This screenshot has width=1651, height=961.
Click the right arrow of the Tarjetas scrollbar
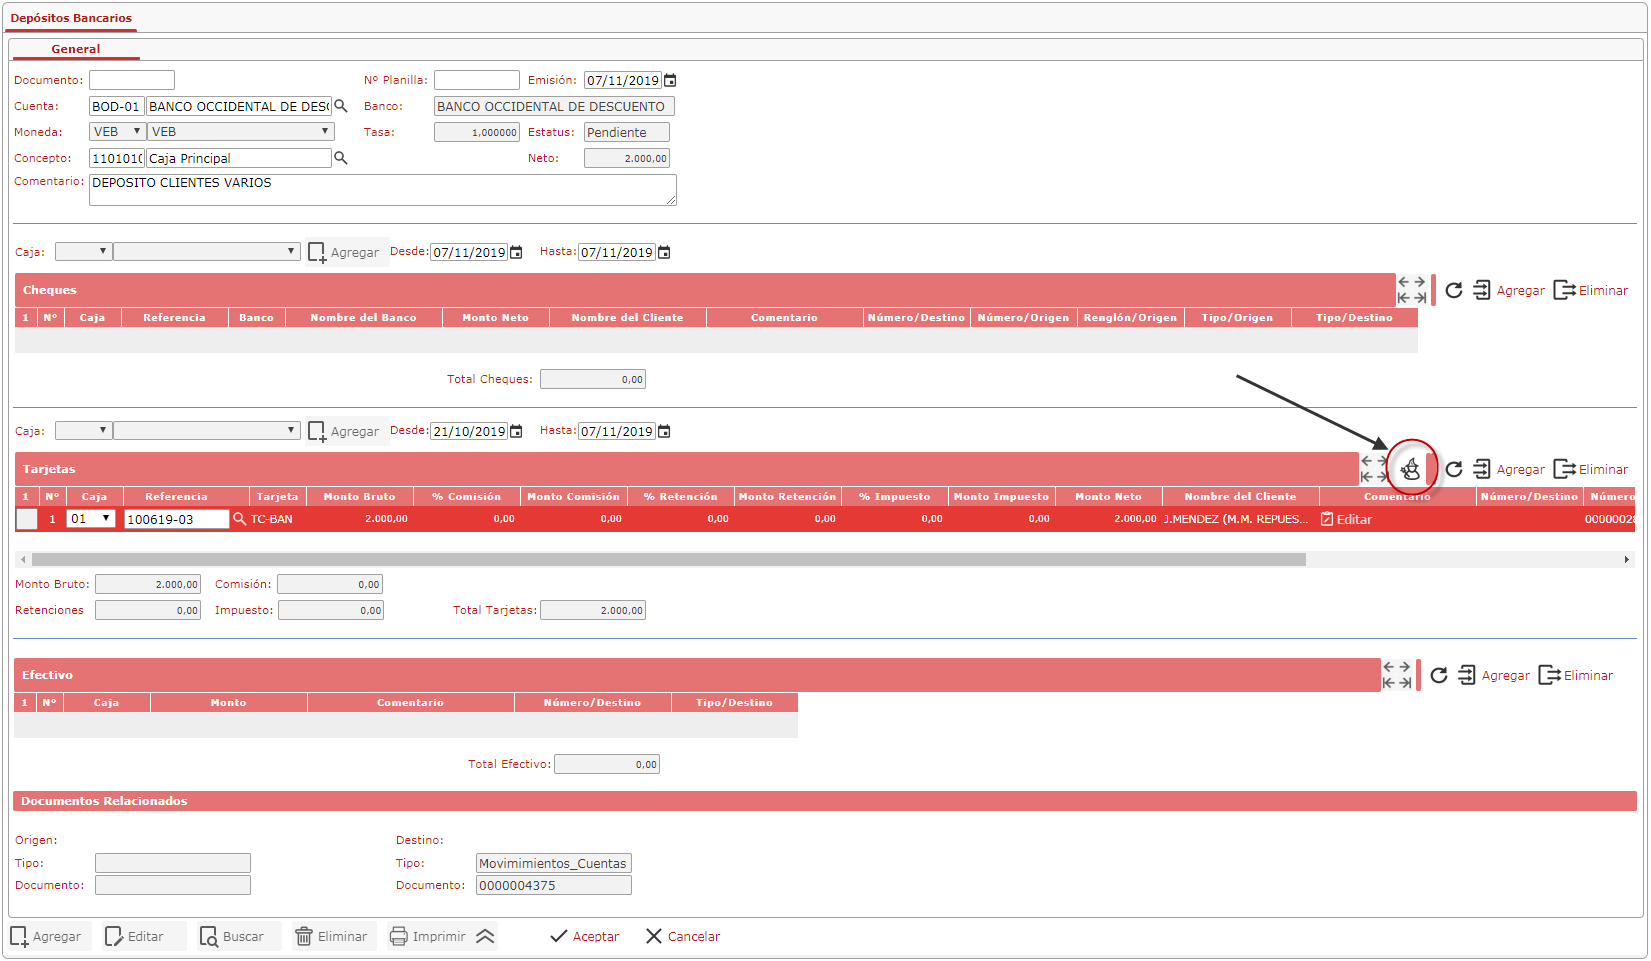[1627, 560]
